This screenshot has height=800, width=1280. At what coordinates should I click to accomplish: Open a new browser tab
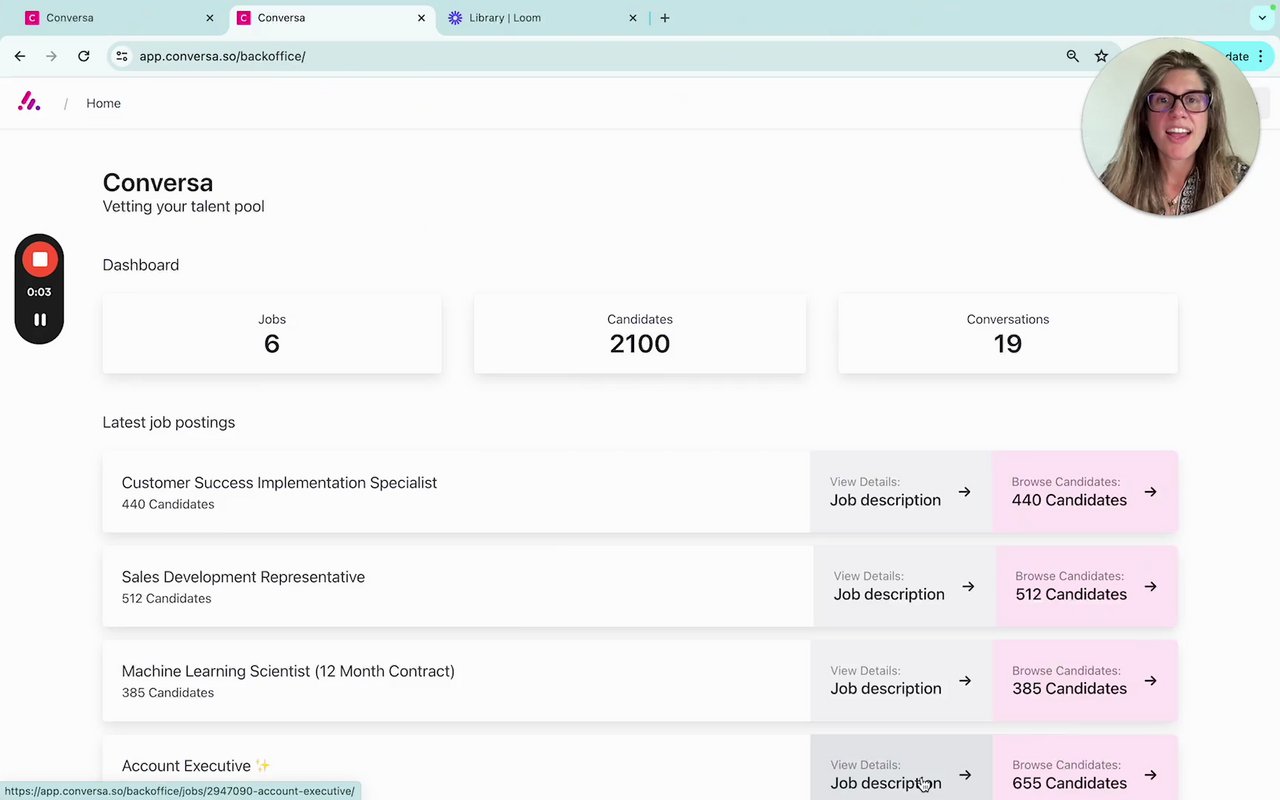click(665, 18)
